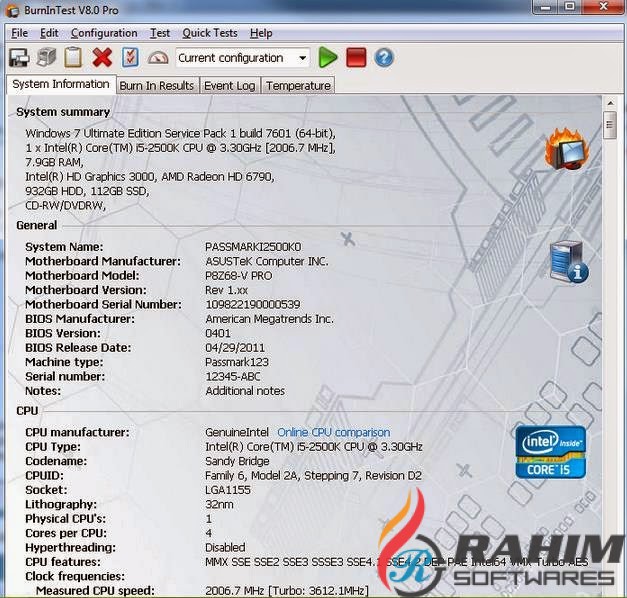Click the Lithography value 32nm

(x=219, y=504)
